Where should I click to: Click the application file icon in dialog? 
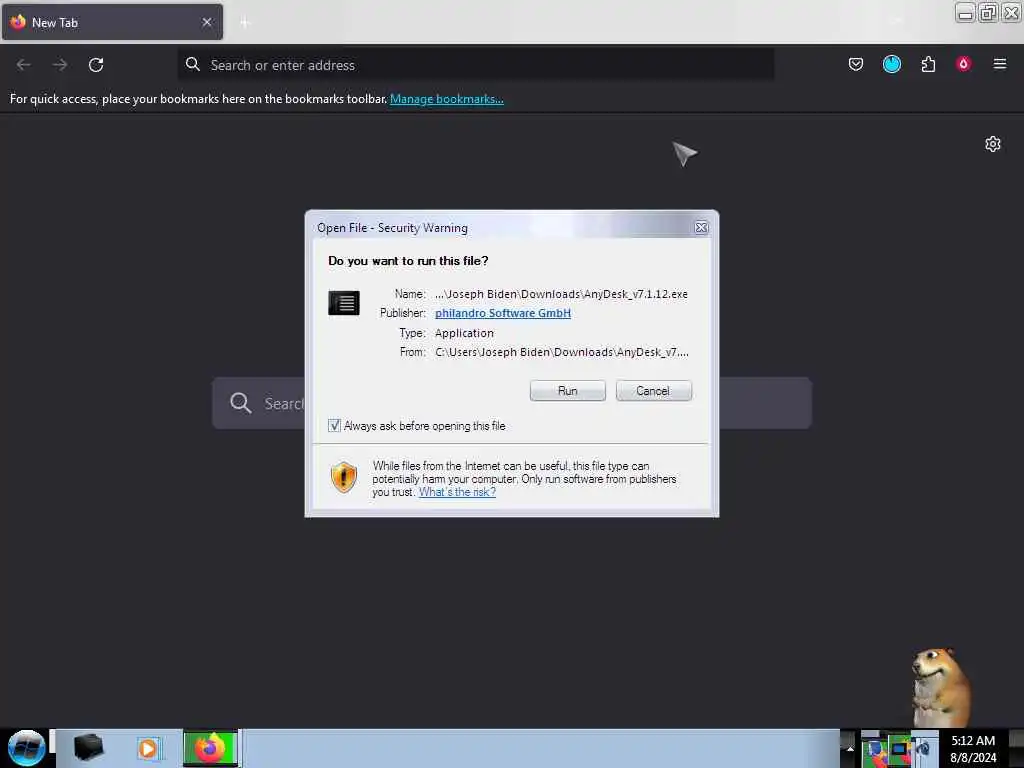(x=344, y=303)
